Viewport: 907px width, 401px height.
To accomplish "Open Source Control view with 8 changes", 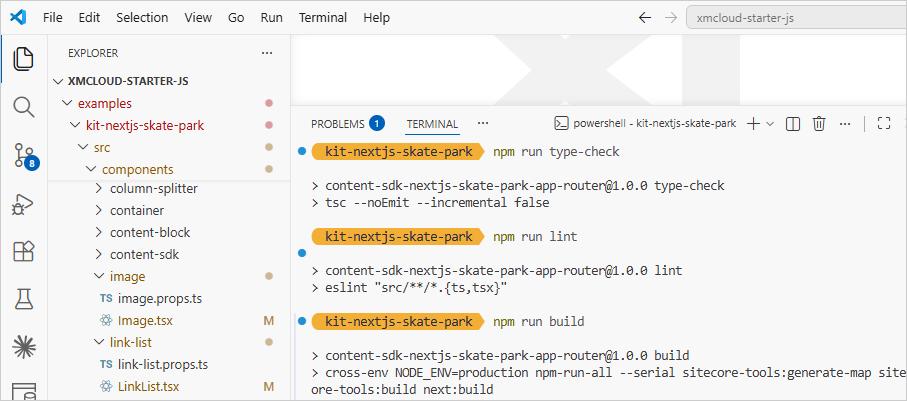I will click(x=24, y=156).
